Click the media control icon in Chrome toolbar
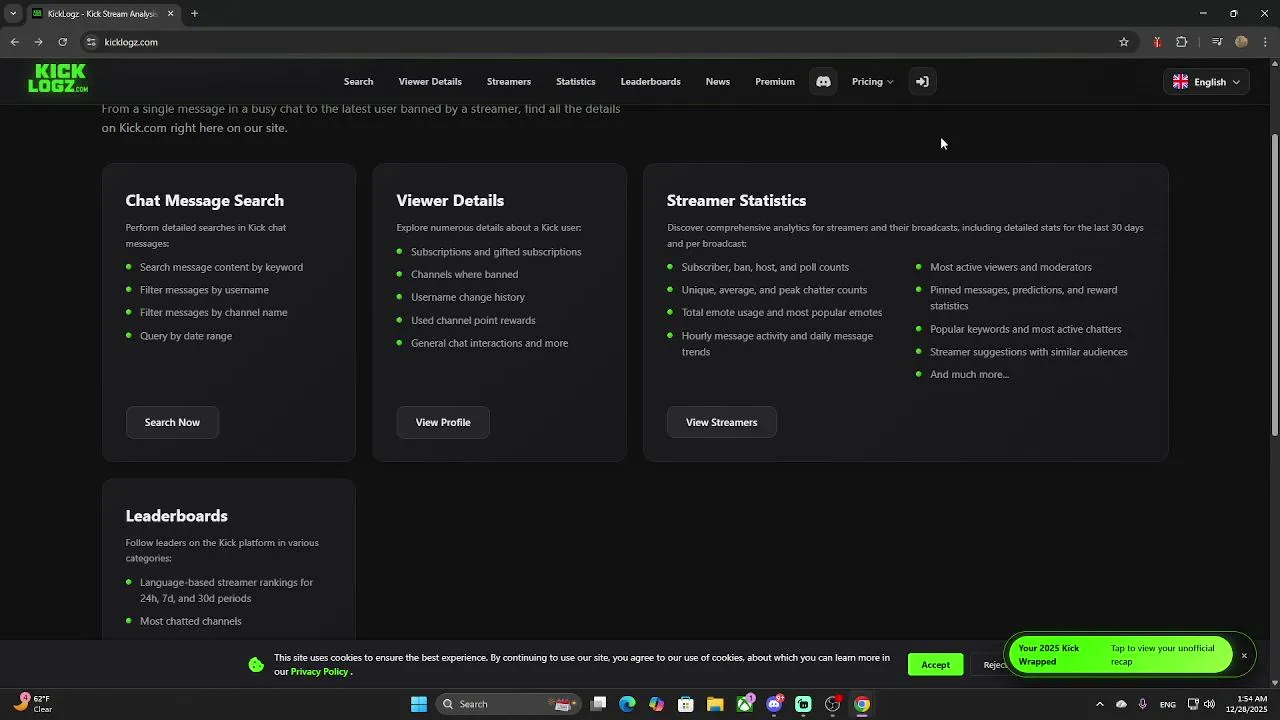Viewport: 1280px width, 720px height. pos(1217,42)
